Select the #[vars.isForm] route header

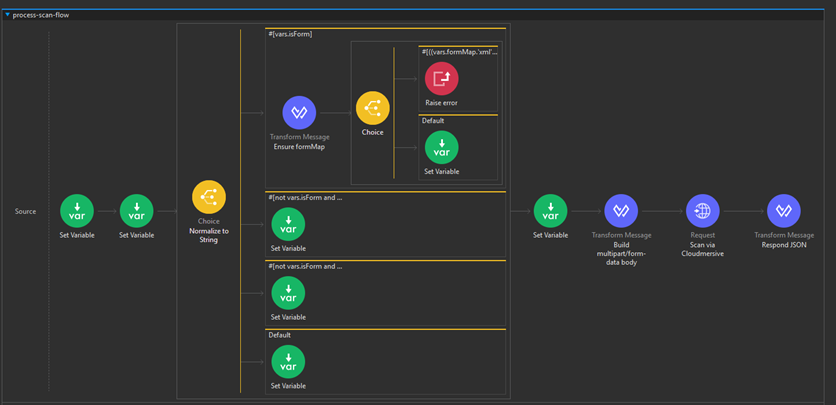pos(291,34)
